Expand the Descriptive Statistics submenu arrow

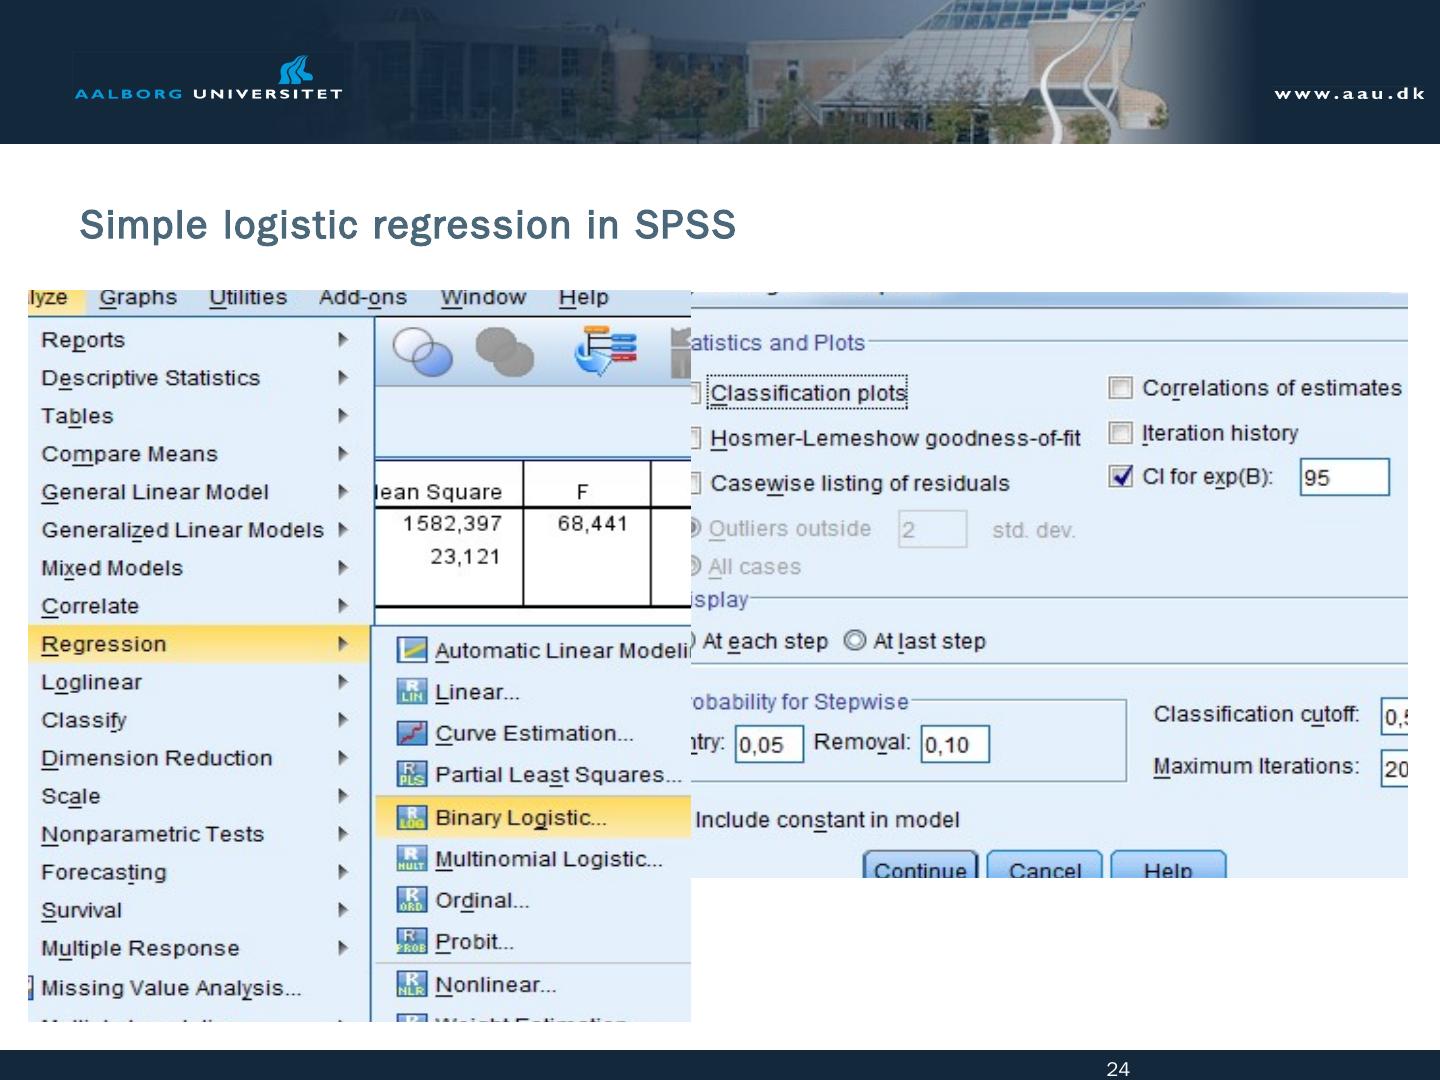tap(343, 378)
